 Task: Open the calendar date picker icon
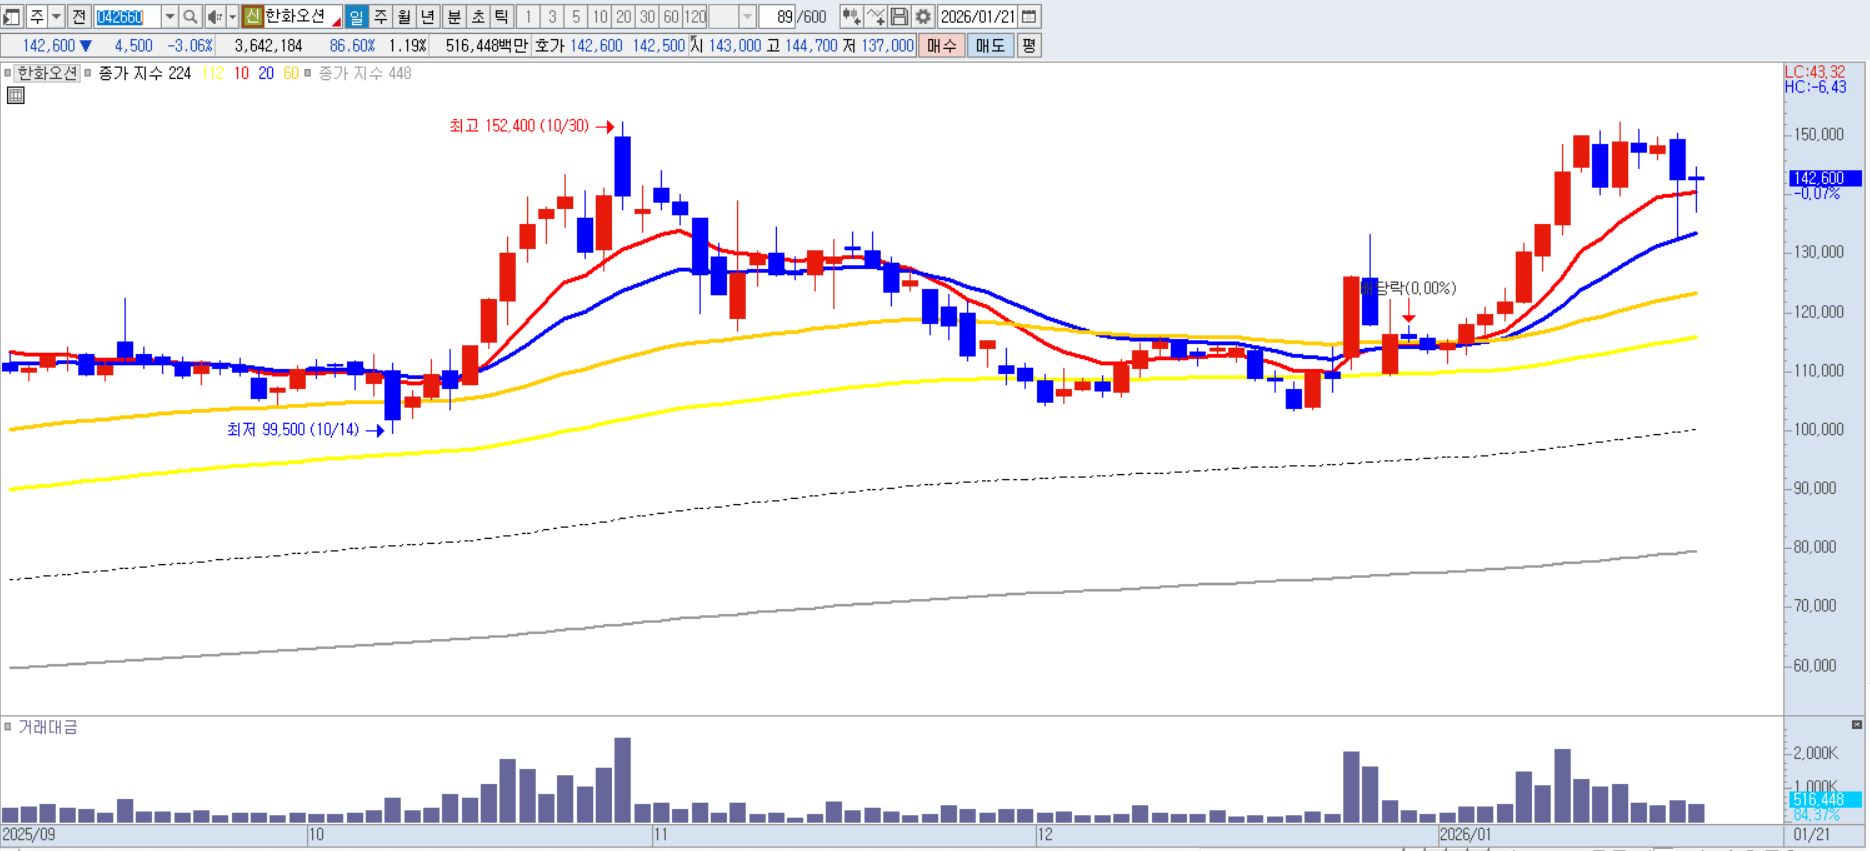tap(1029, 17)
